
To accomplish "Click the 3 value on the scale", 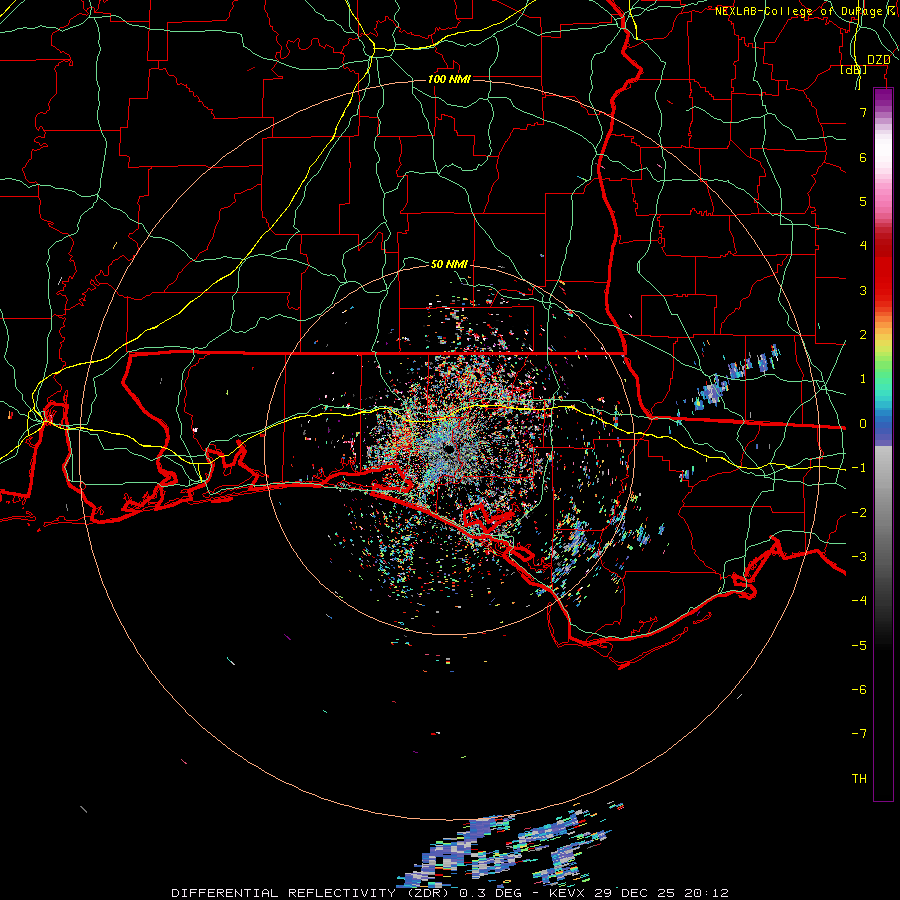I will (x=863, y=290).
